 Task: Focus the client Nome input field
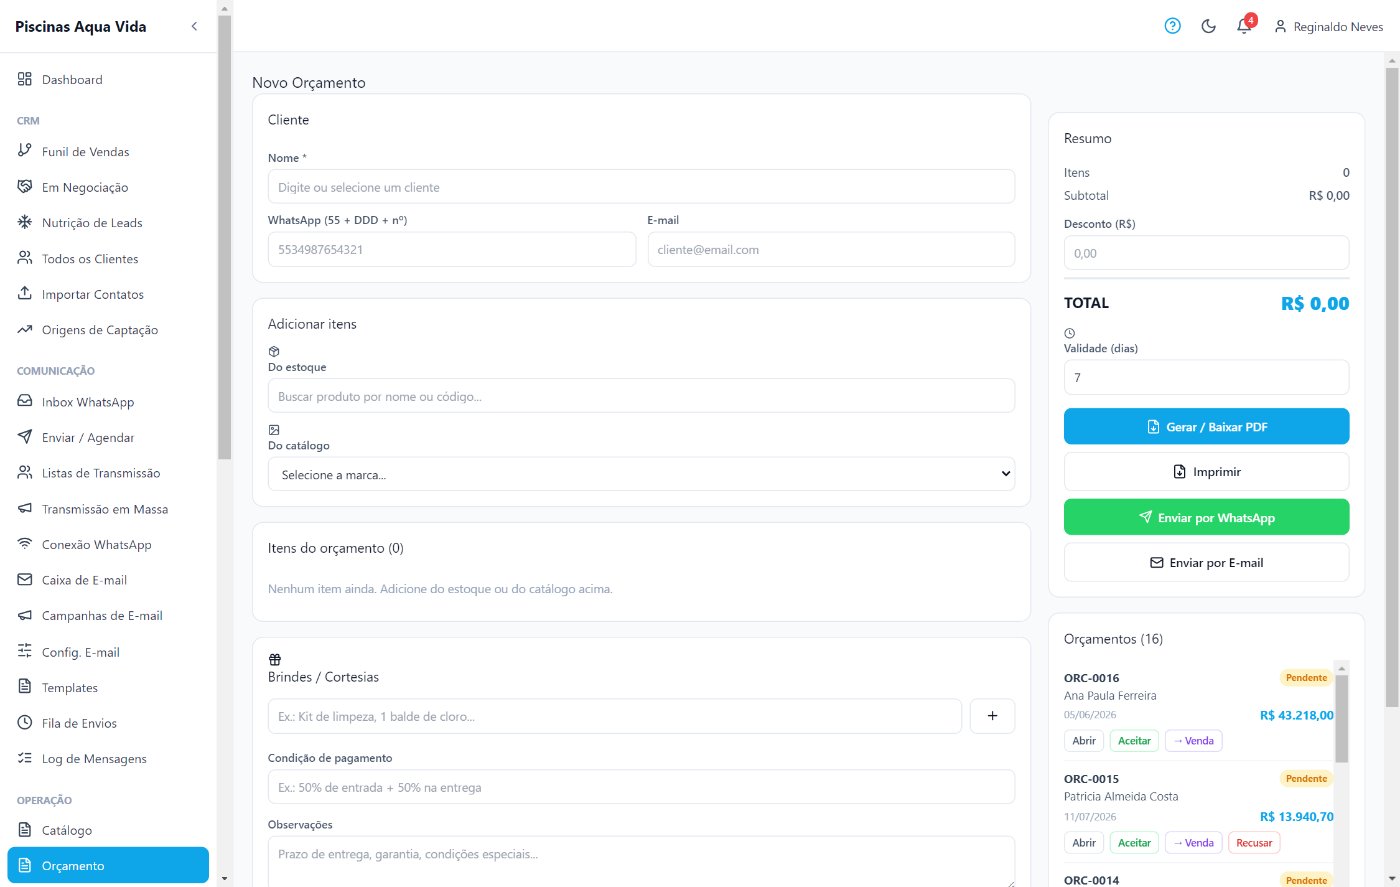tap(641, 187)
